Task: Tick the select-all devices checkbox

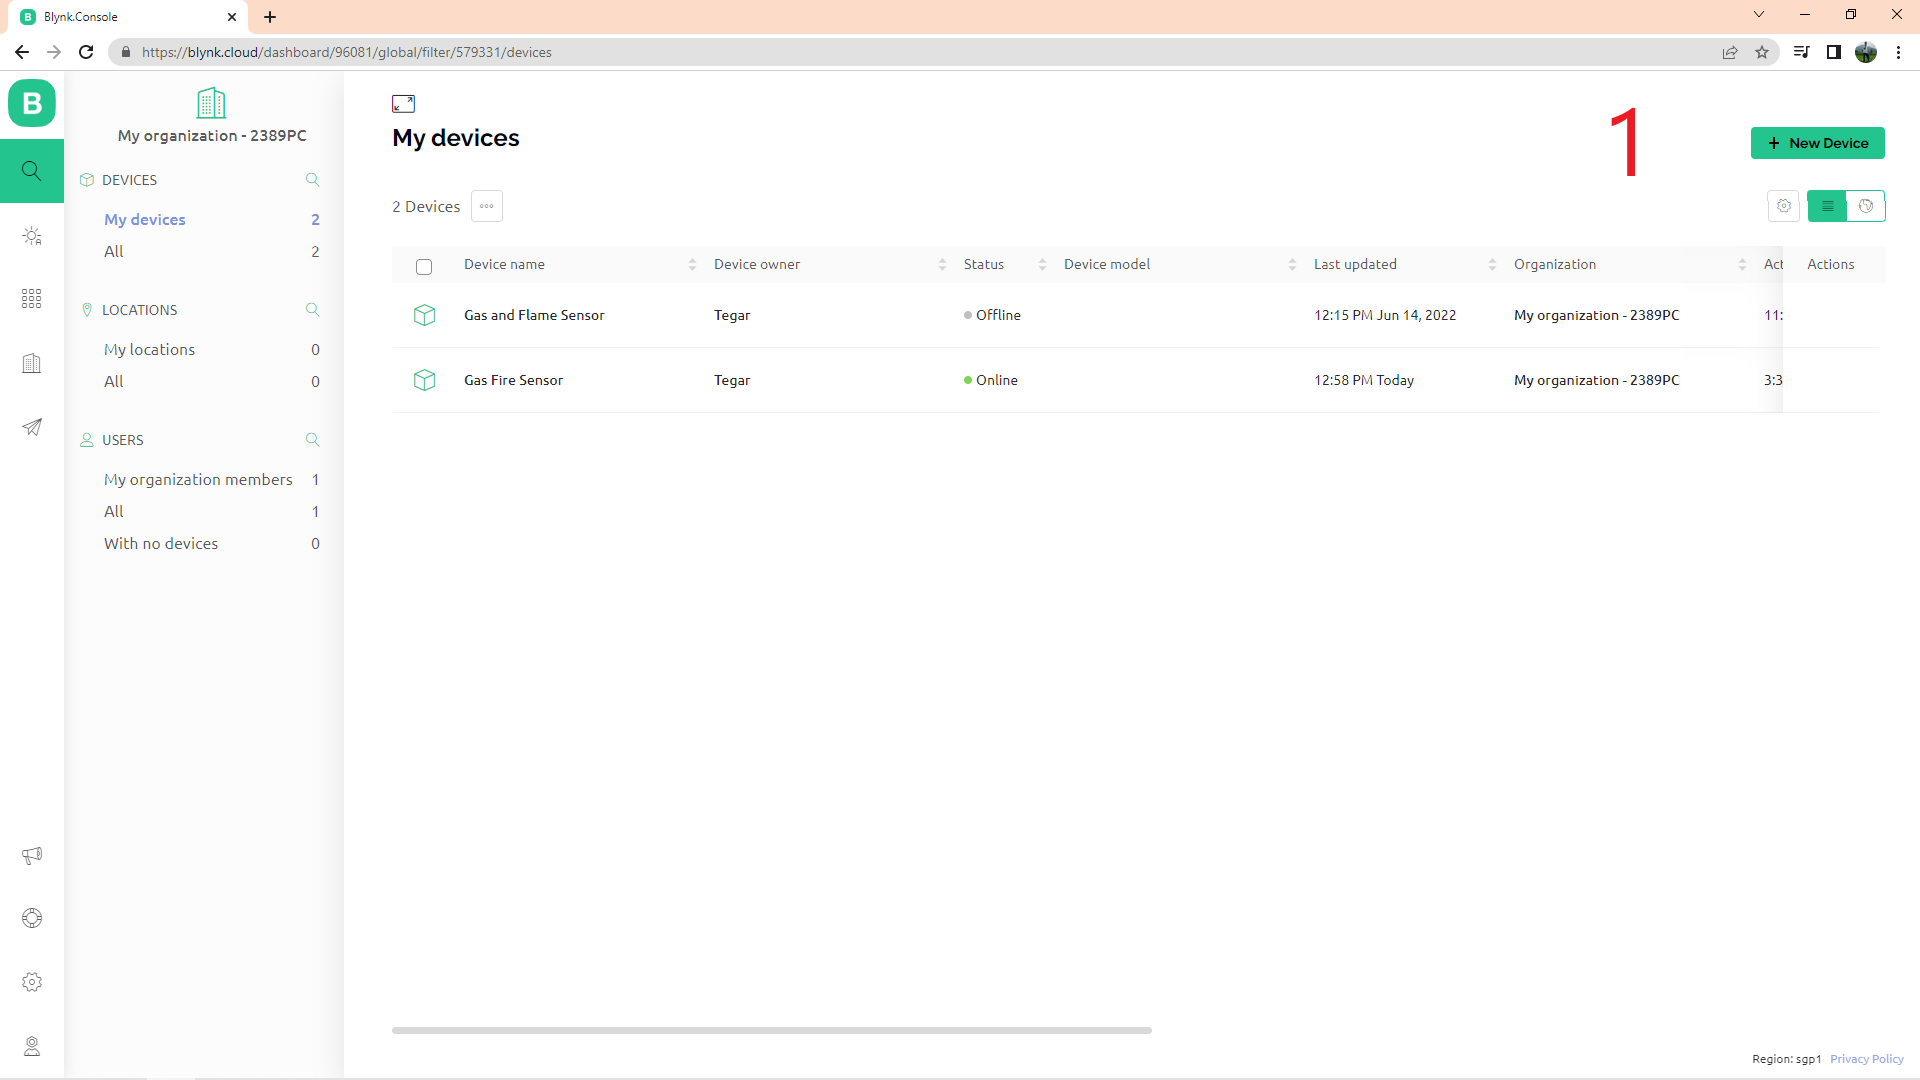Action: tap(424, 266)
